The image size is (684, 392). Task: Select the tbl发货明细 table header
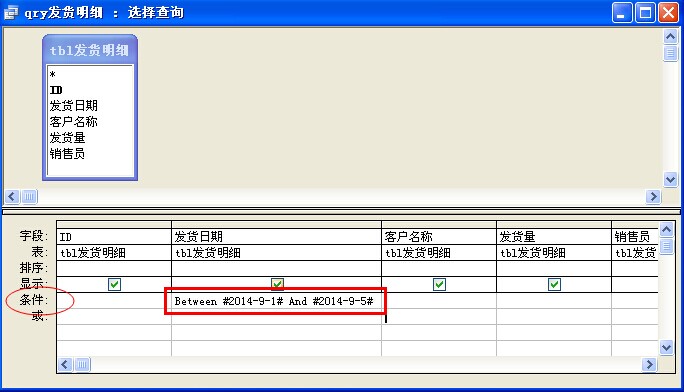tap(89, 50)
